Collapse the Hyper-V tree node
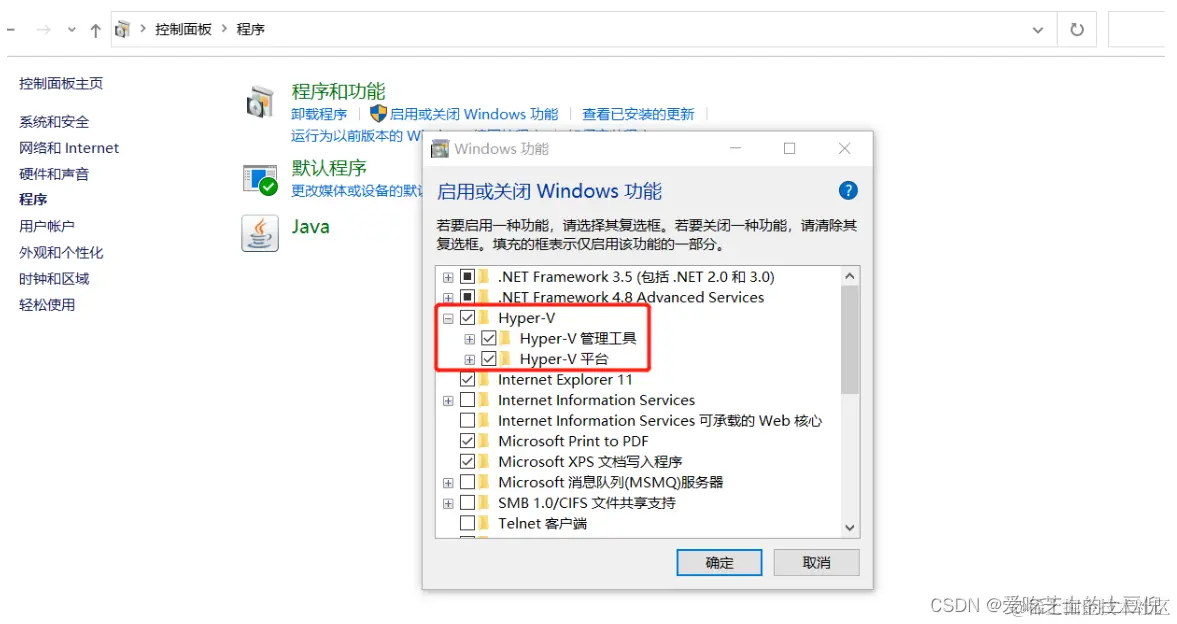The height and width of the screenshot is (624, 1177). (x=448, y=318)
